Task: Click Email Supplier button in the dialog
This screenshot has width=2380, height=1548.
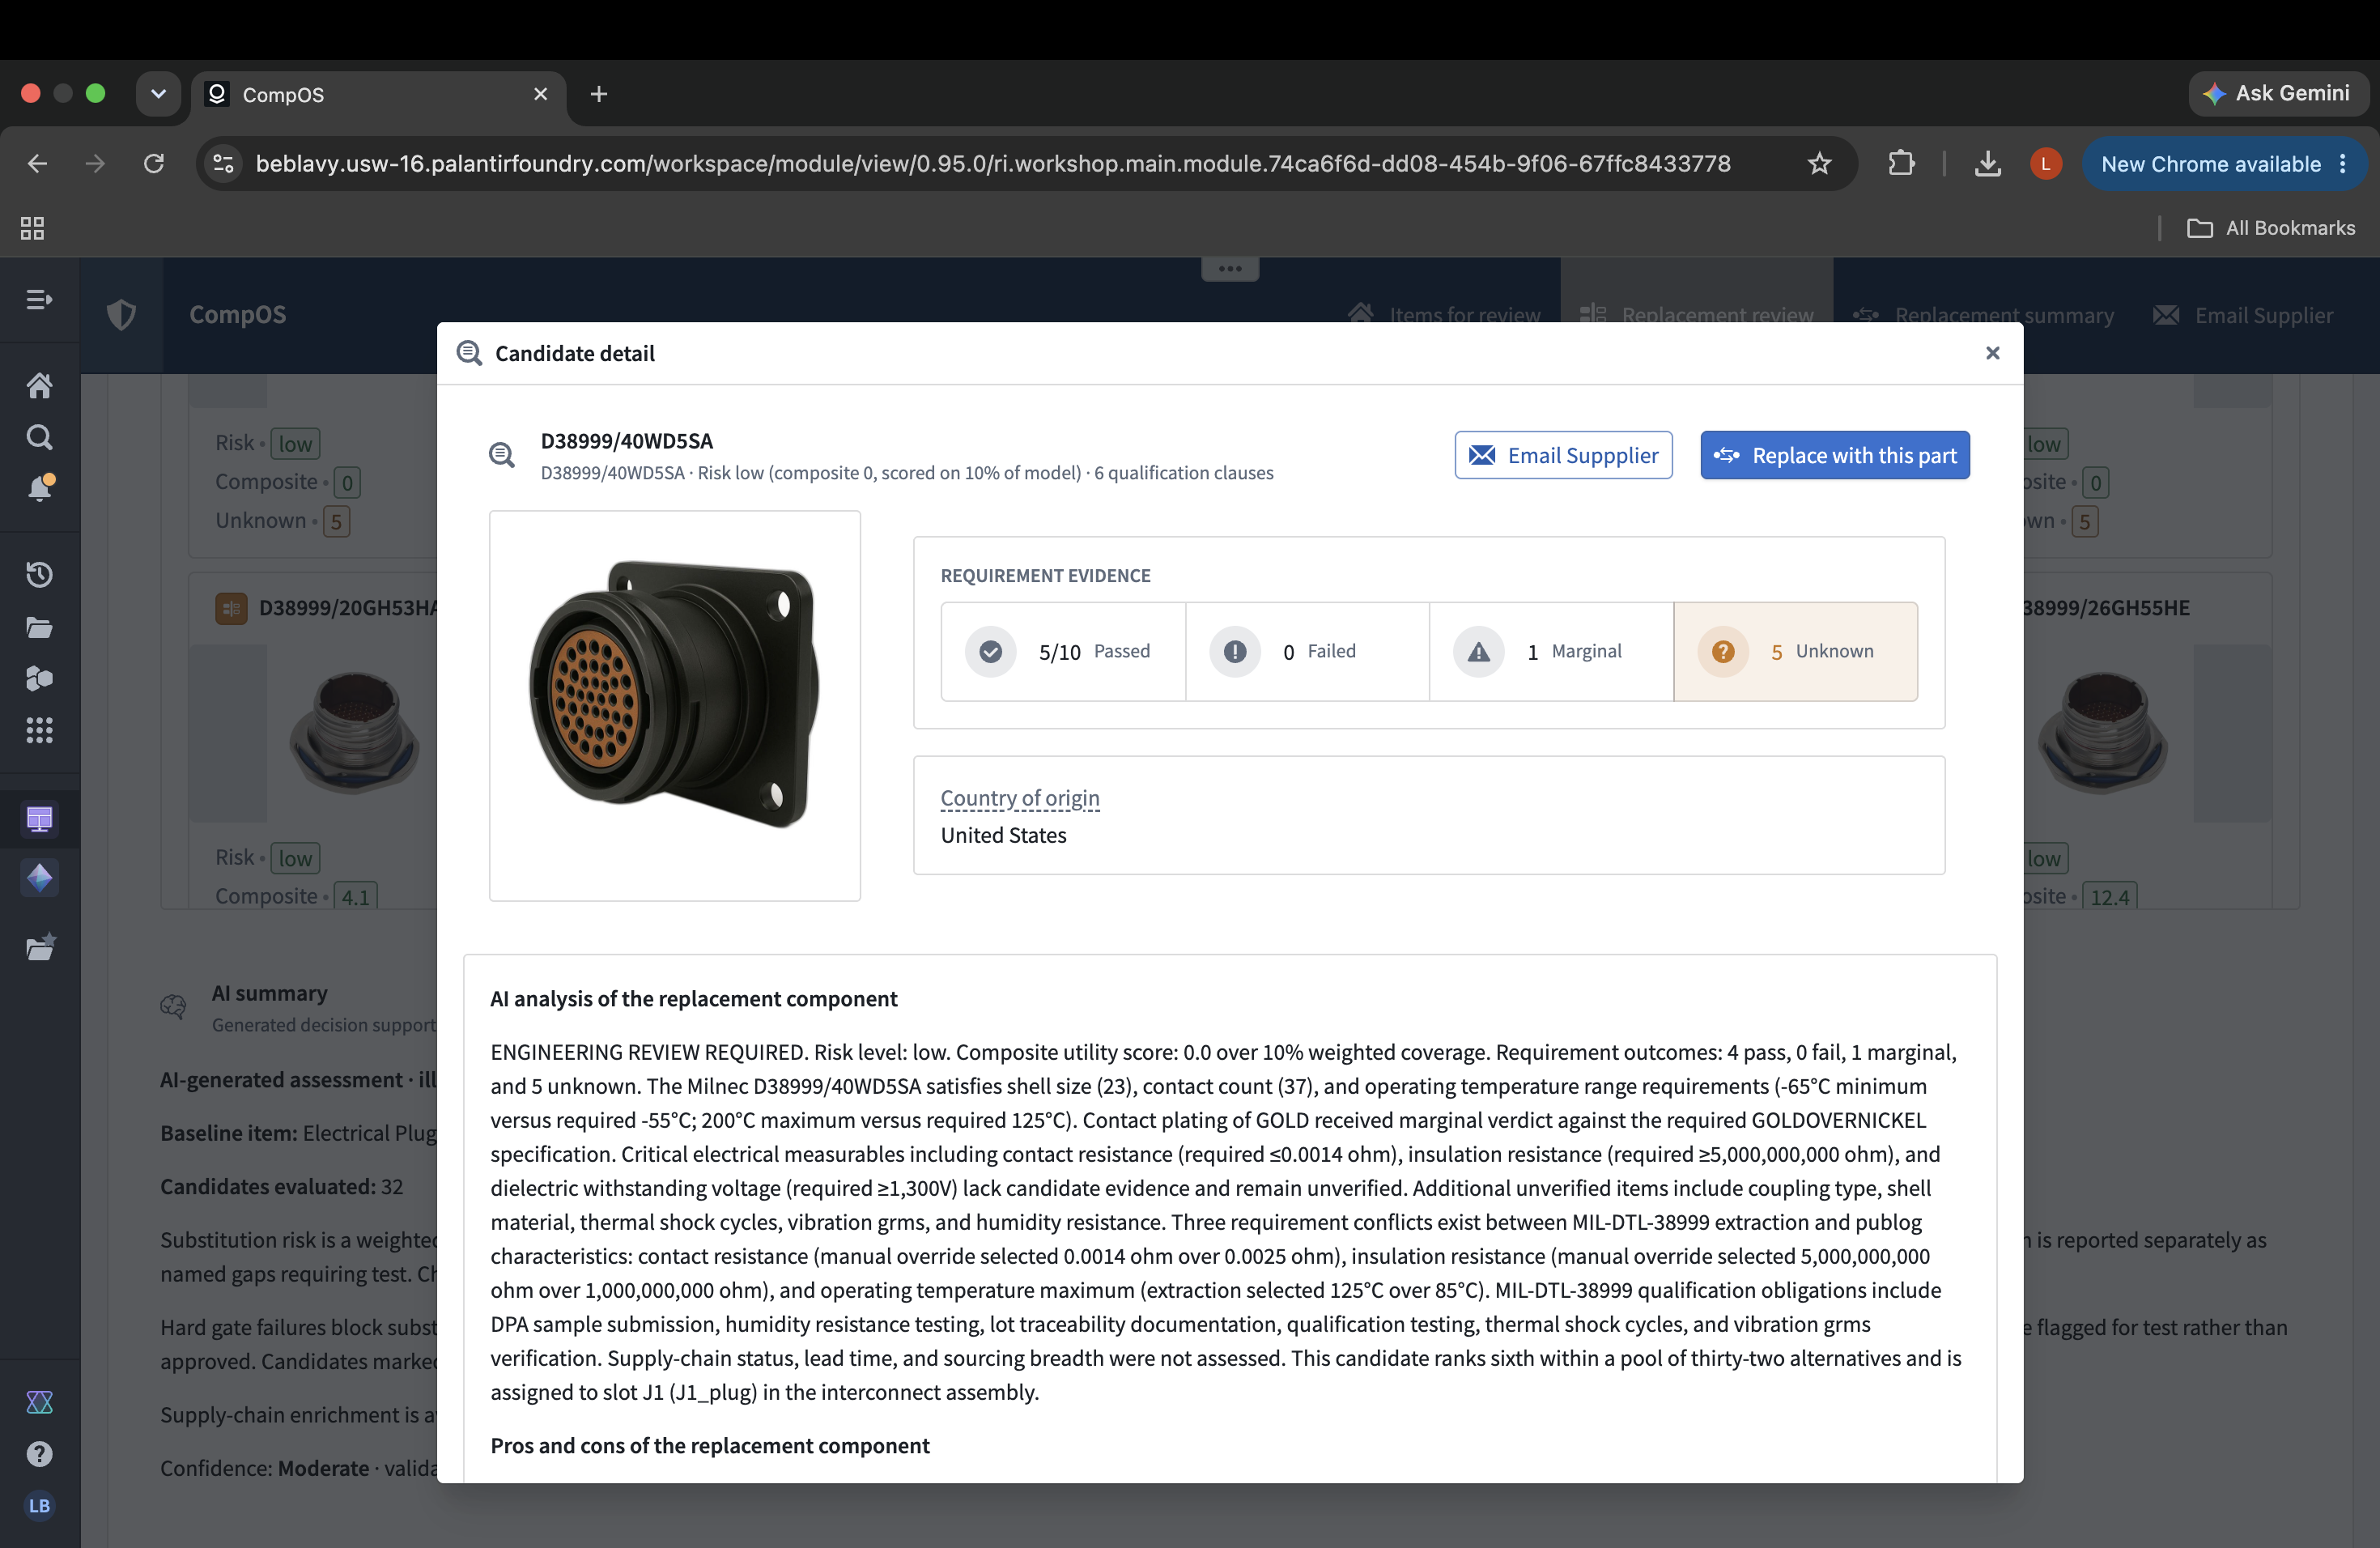Action: point(1563,455)
